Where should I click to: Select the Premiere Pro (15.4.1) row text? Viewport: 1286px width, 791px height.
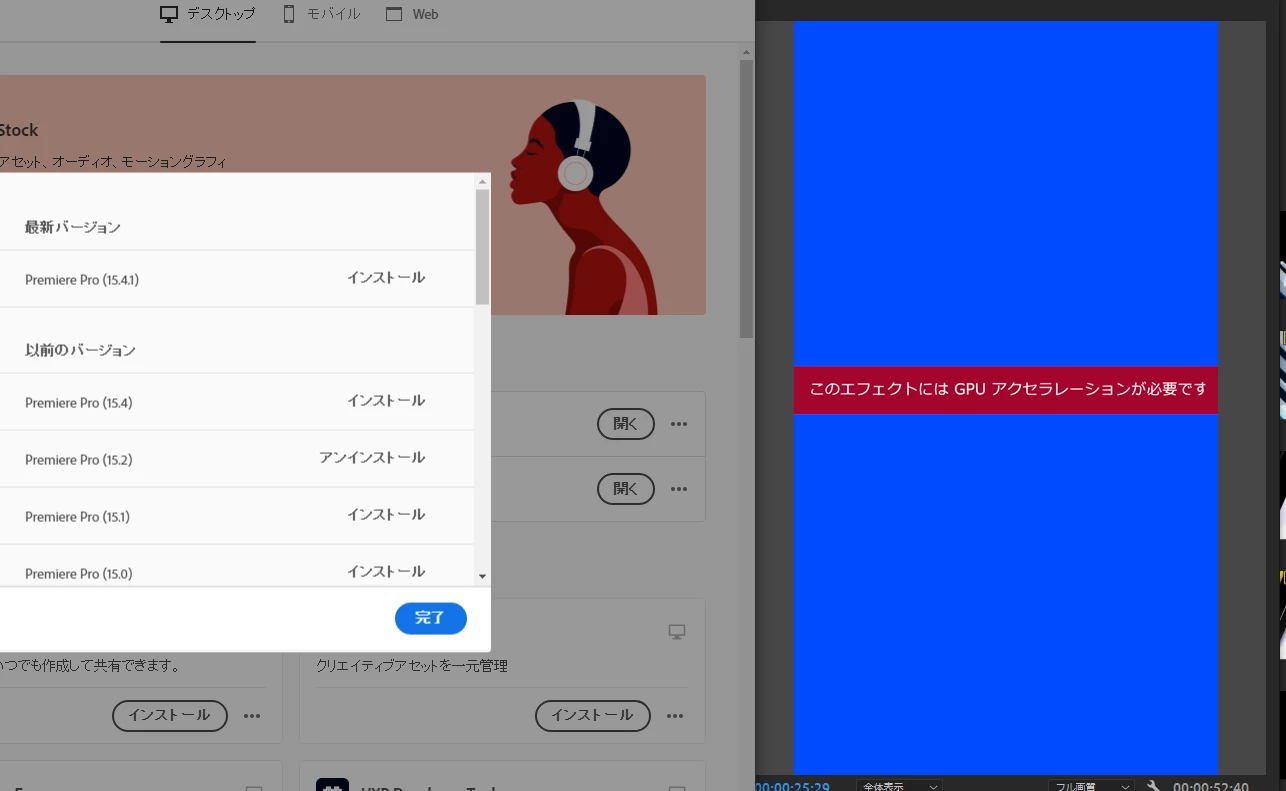[82, 280]
